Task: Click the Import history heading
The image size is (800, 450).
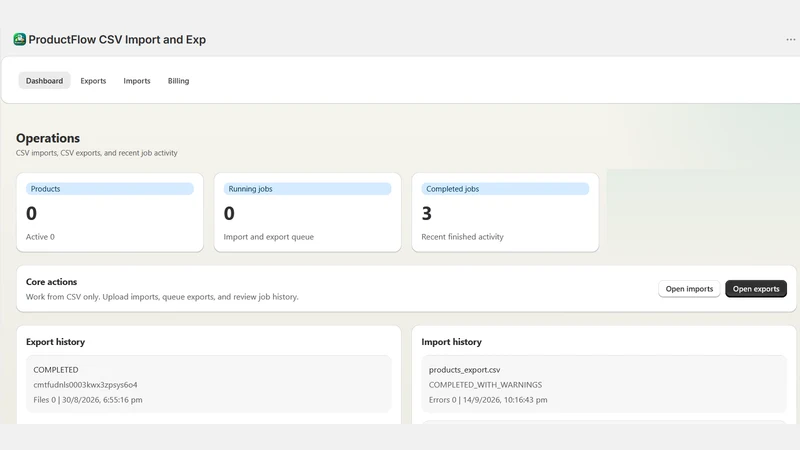Action: [452, 342]
